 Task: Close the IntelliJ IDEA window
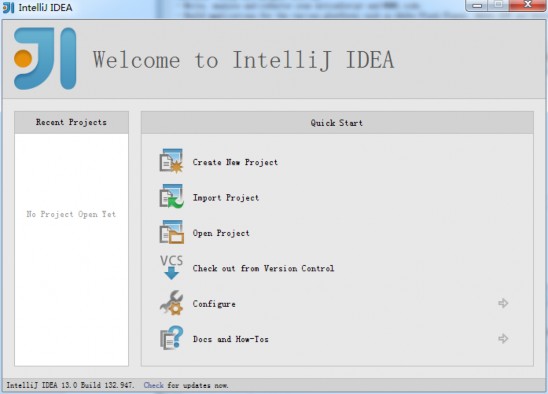528,5
